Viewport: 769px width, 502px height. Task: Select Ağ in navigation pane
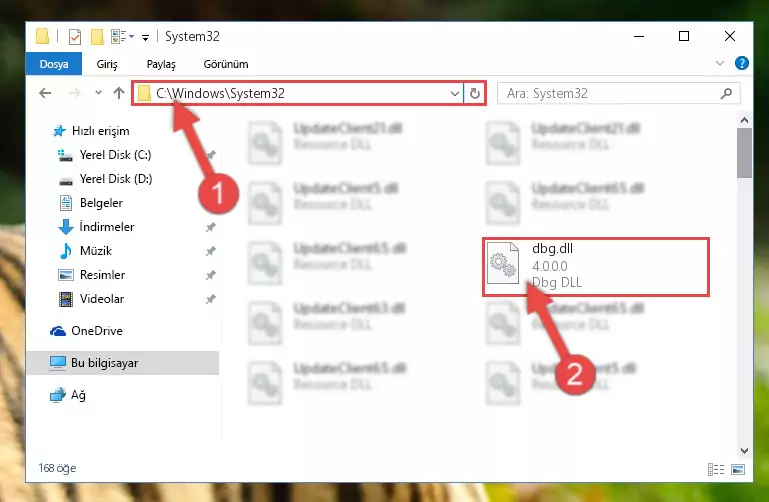point(78,395)
